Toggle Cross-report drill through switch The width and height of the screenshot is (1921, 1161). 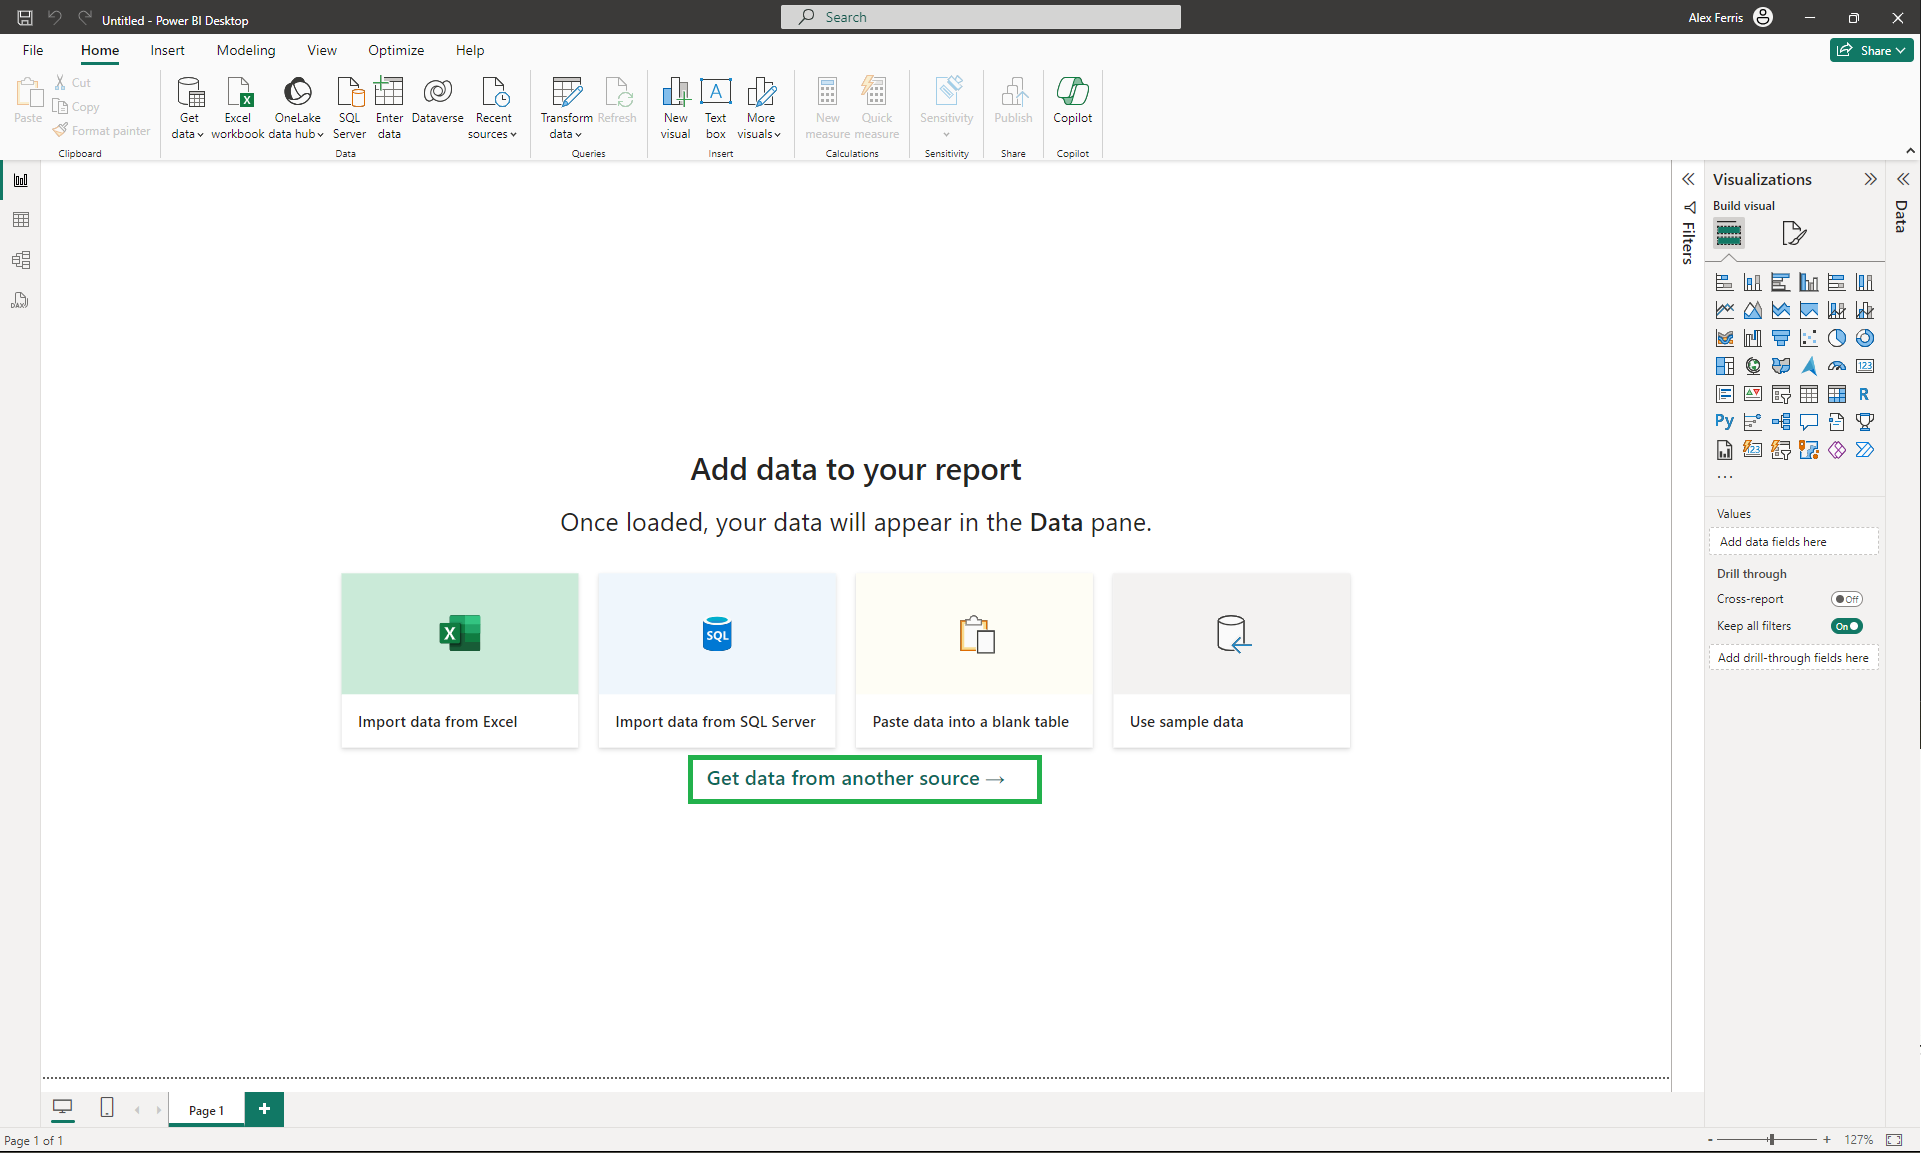click(1846, 599)
